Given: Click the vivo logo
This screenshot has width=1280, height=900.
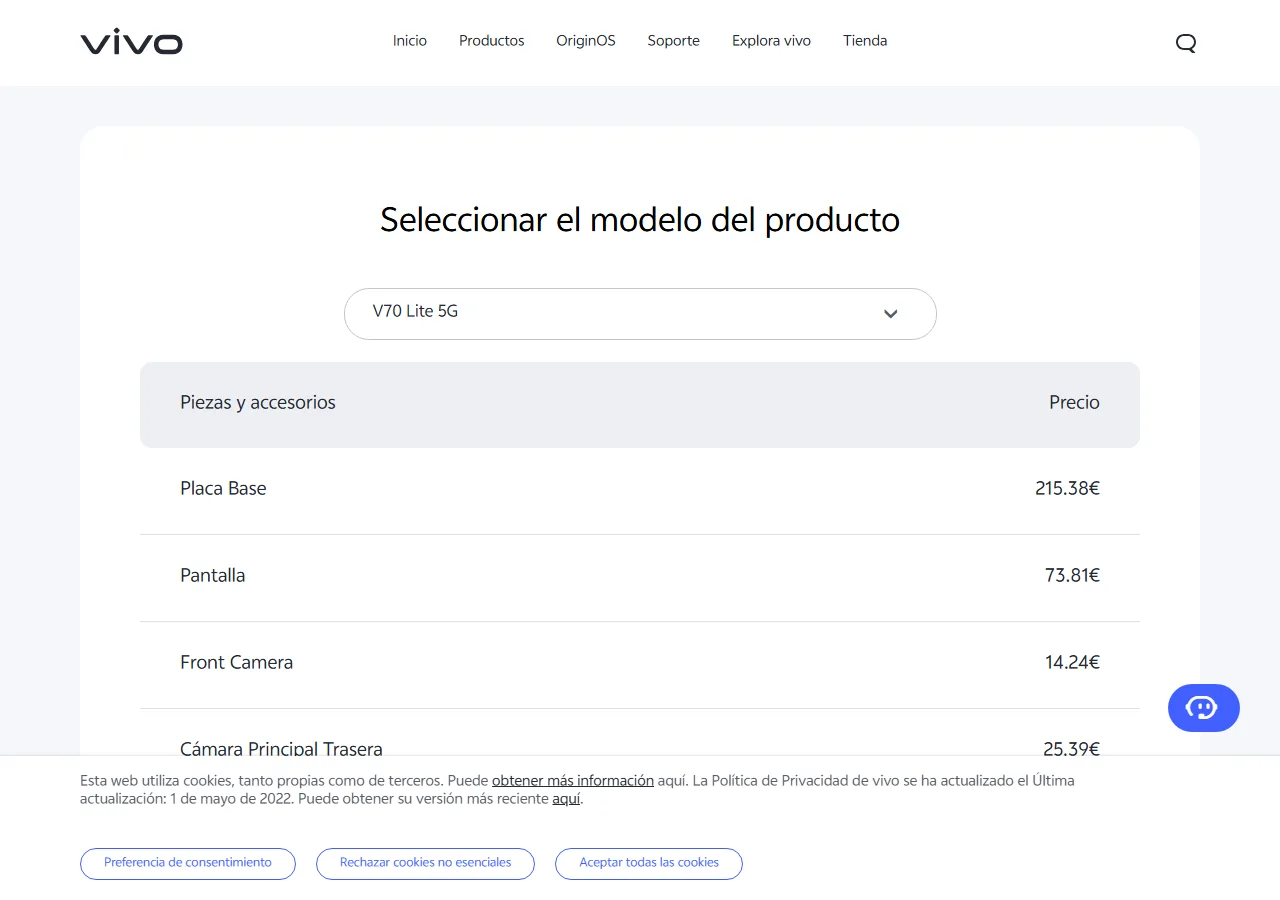Looking at the screenshot, I should (131, 42).
